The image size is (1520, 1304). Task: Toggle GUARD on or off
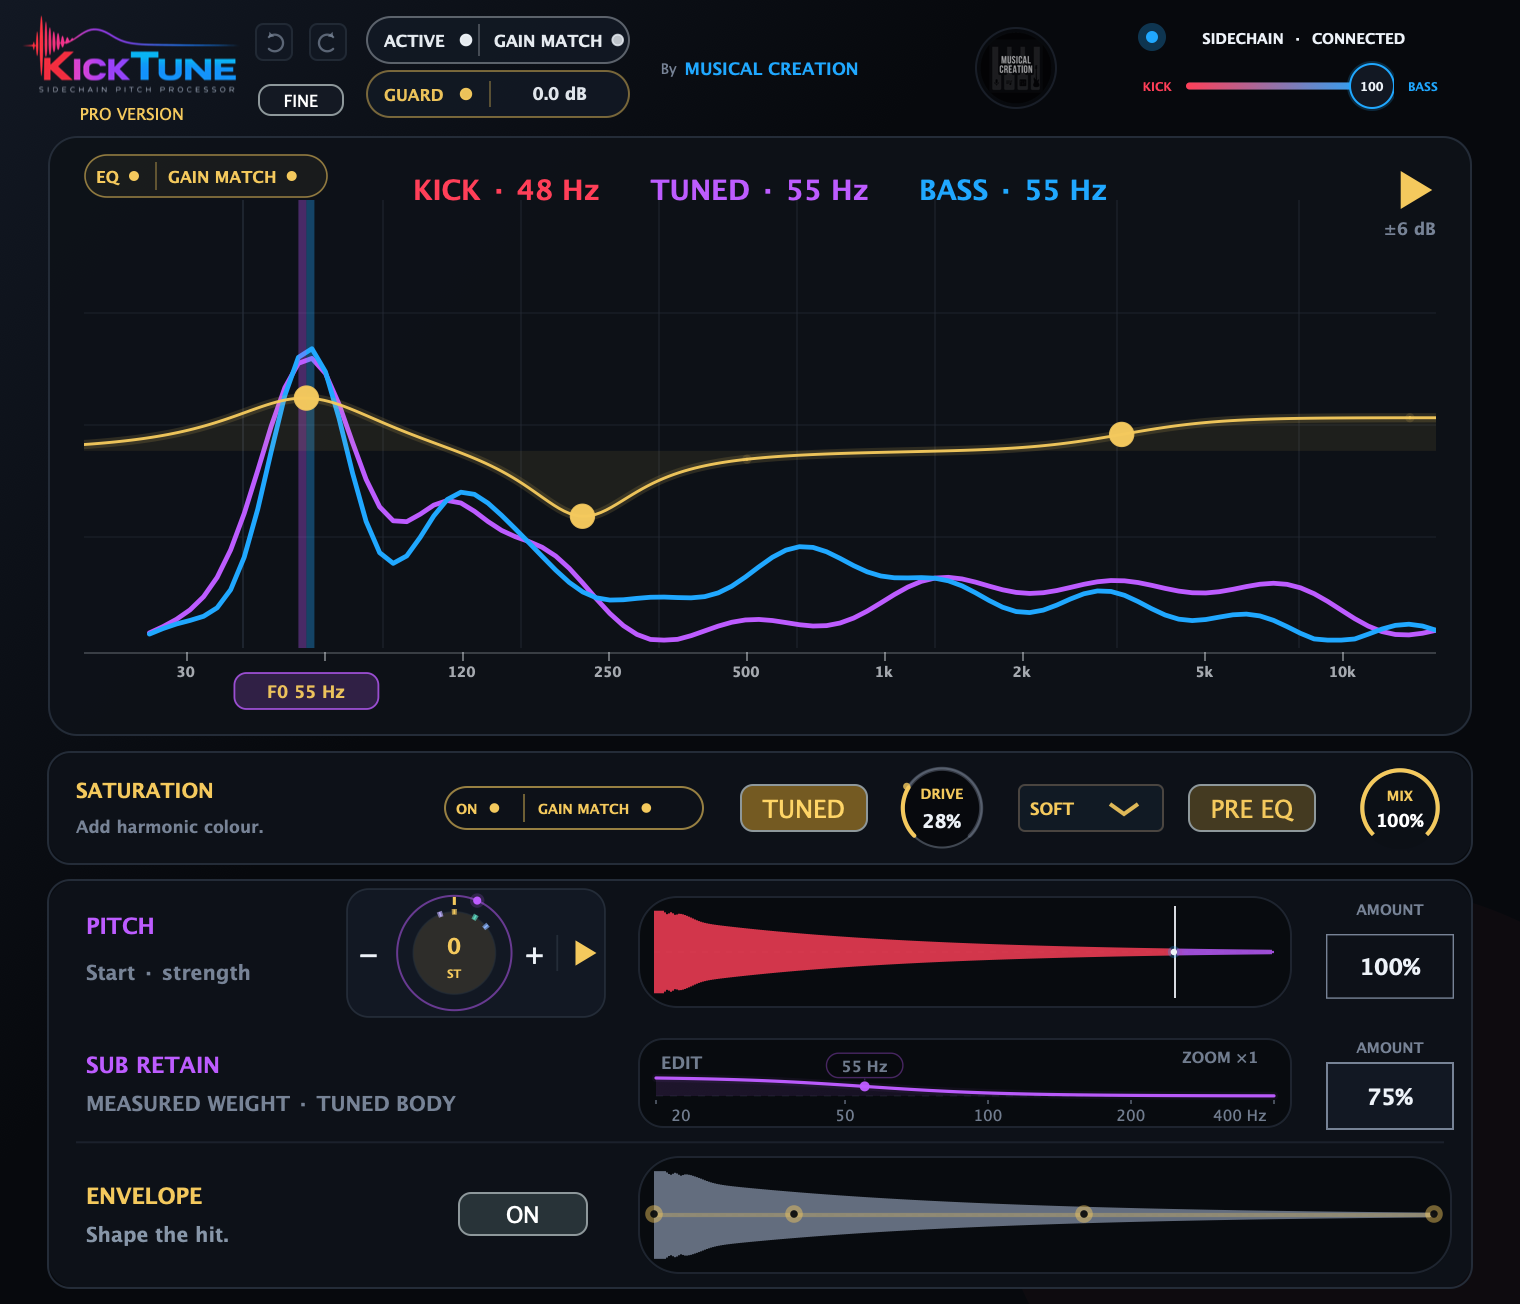point(428,94)
